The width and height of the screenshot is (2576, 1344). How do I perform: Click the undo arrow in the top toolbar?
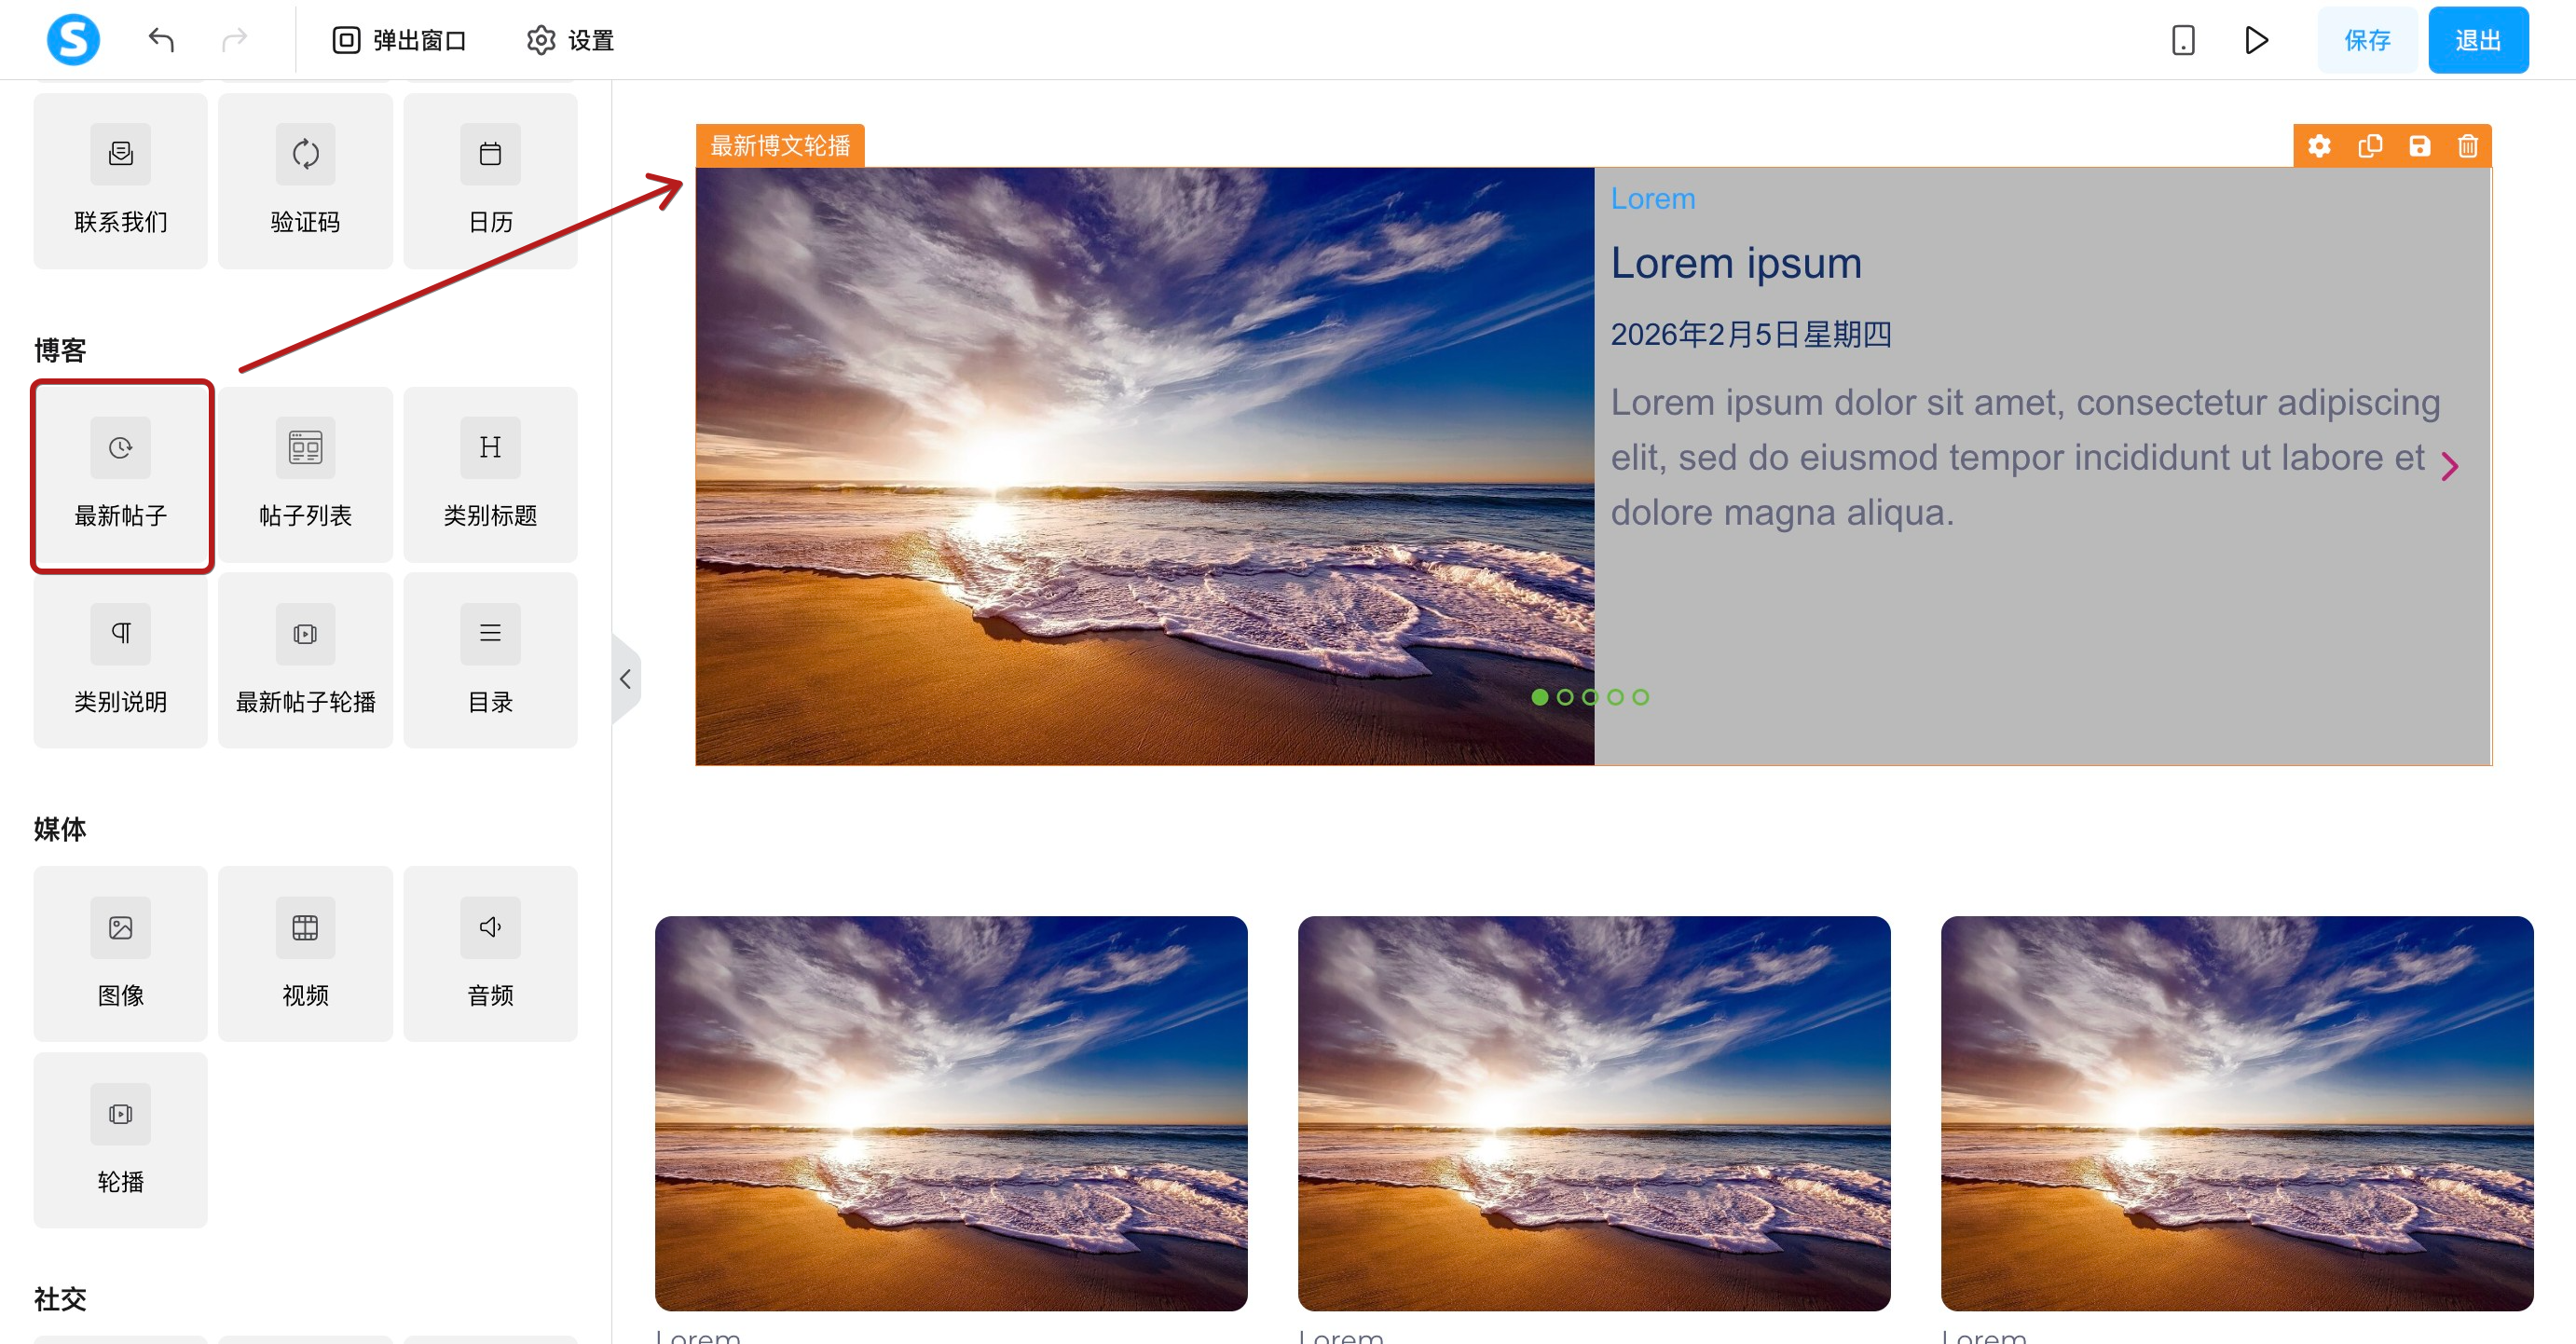161,40
